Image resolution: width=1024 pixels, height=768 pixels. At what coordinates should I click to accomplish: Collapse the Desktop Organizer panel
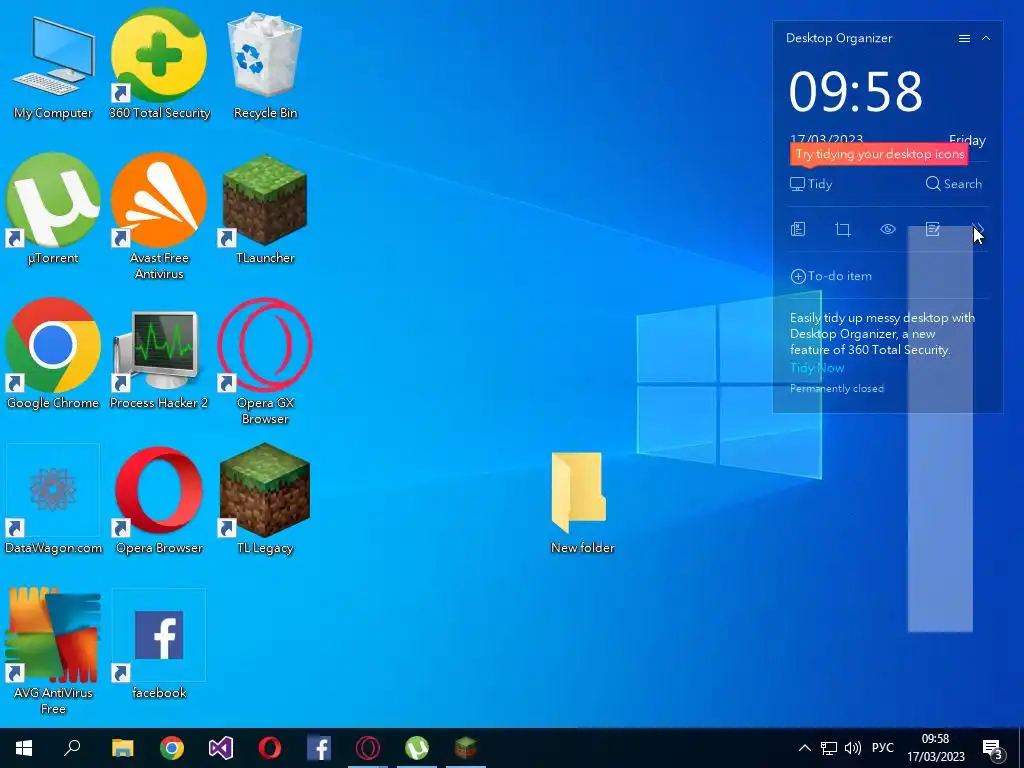click(x=986, y=39)
